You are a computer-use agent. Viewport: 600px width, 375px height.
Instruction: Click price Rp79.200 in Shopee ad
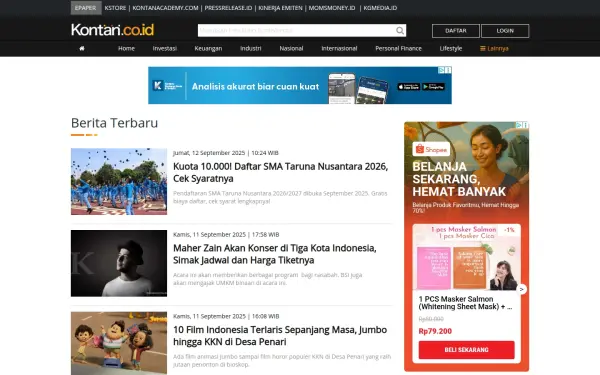click(435, 331)
